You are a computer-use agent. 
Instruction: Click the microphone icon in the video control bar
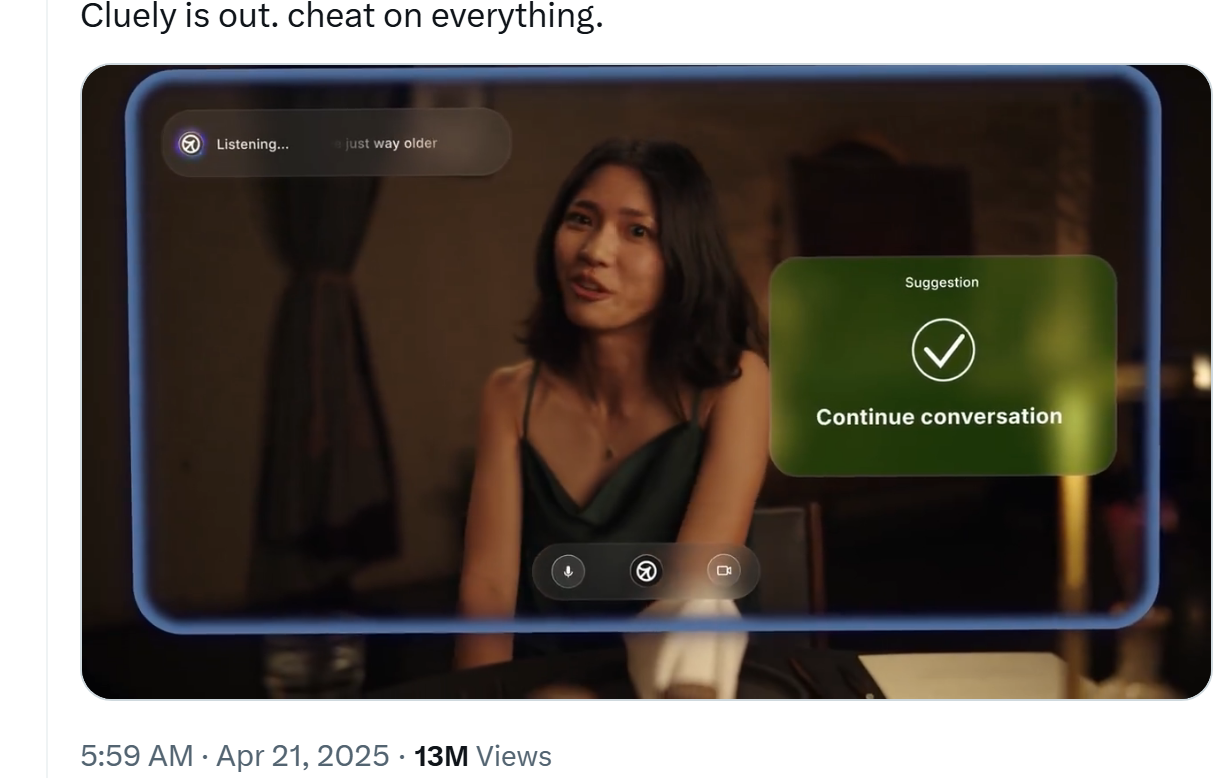click(x=568, y=571)
